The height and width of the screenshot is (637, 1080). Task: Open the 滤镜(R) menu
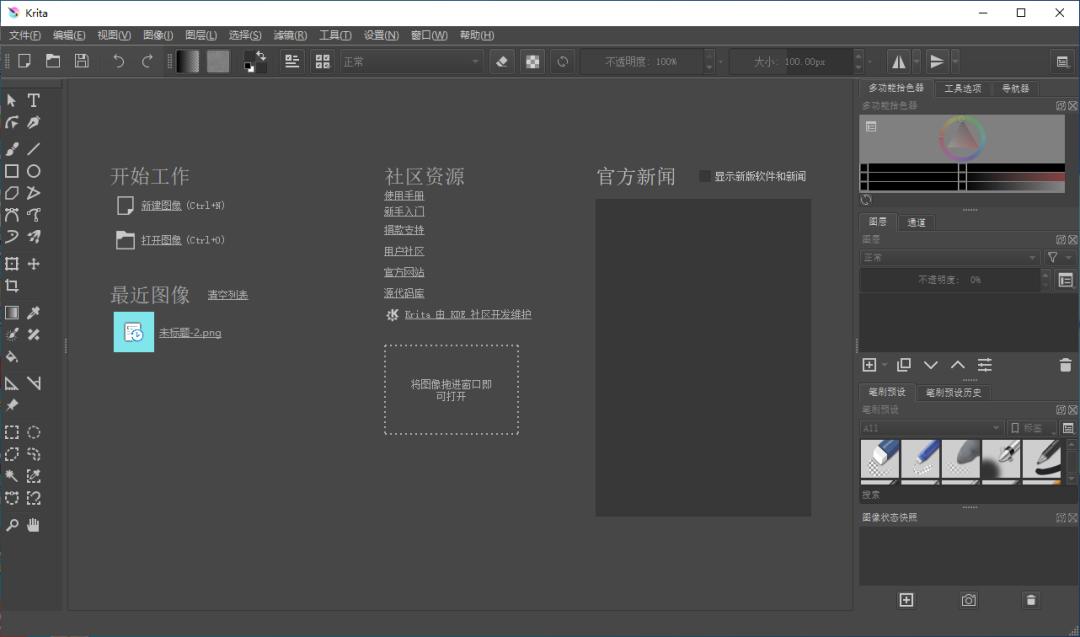pyautogui.click(x=290, y=35)
